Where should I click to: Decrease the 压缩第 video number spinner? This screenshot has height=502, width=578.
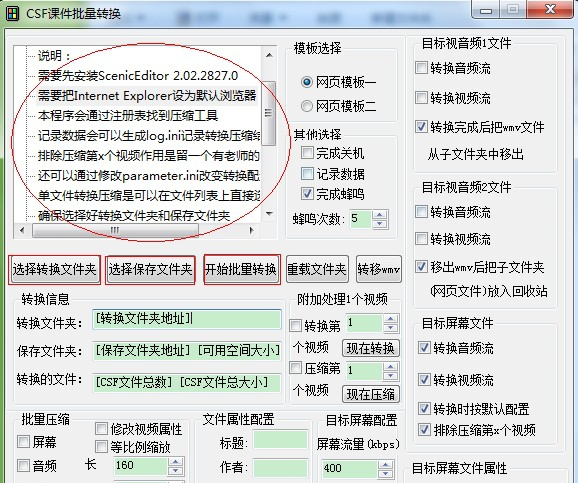point(390,376)
